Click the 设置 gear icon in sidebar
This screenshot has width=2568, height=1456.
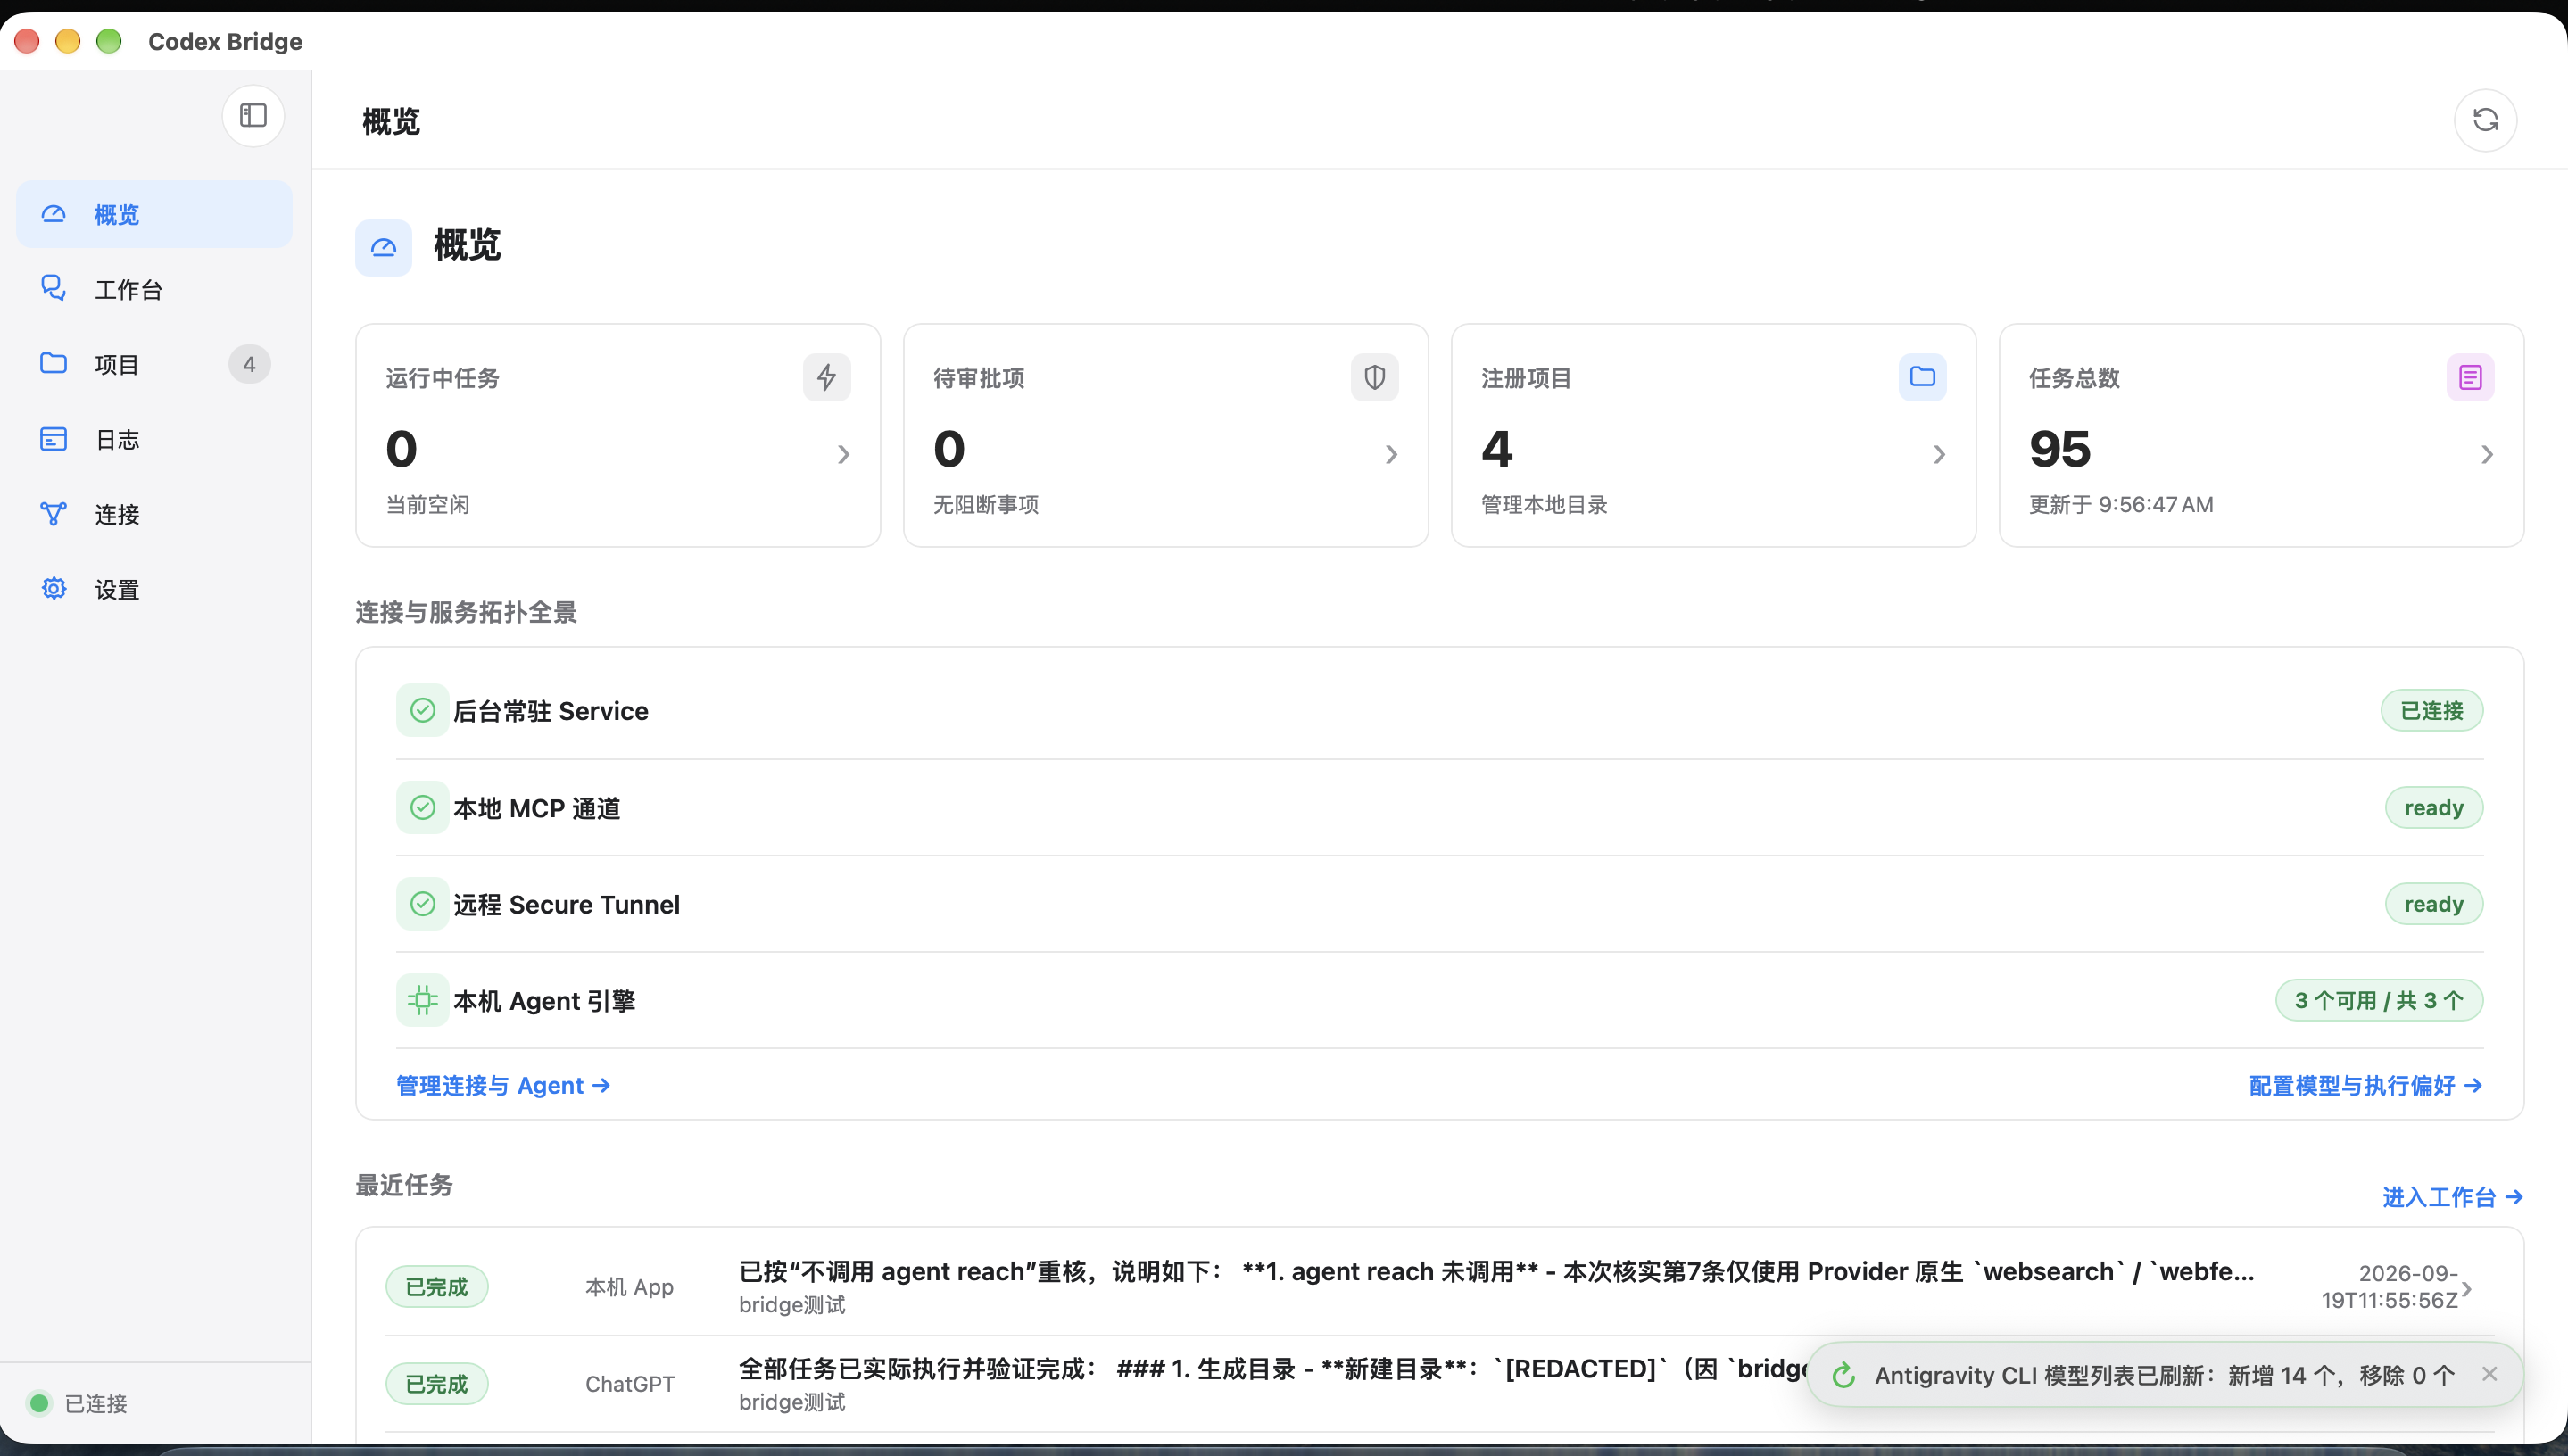point(53,588)
